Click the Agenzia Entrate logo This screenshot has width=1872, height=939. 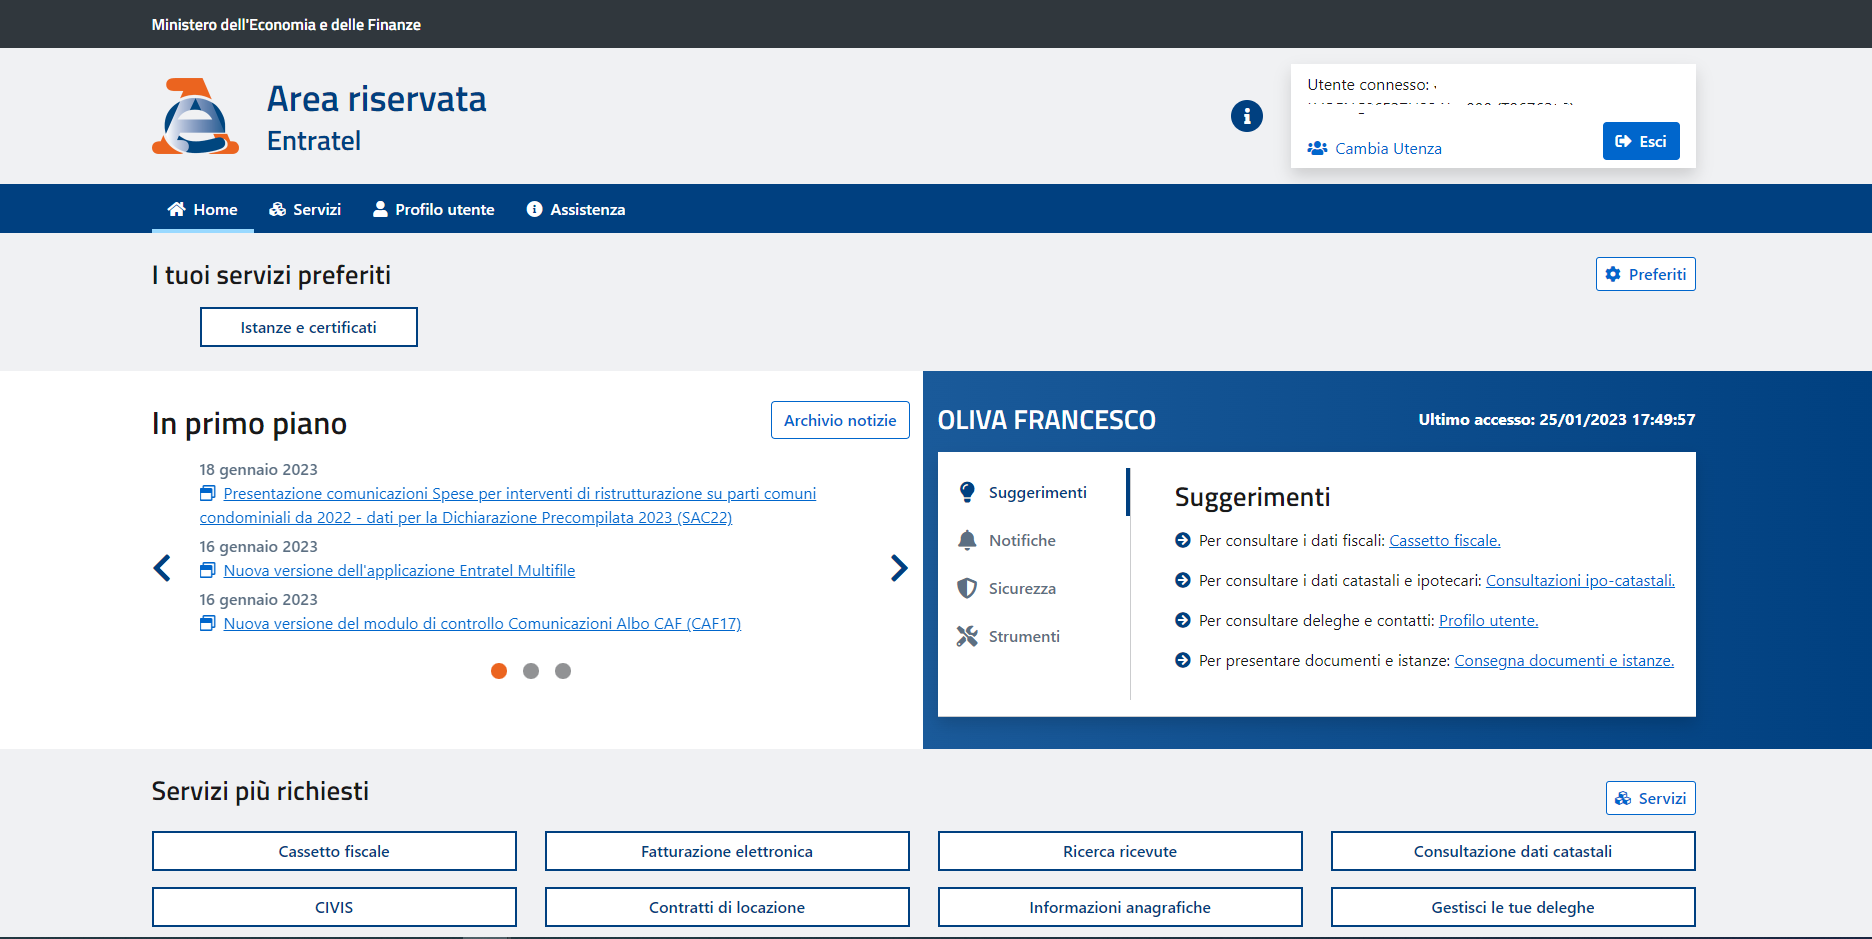click(x=195, y=116)
